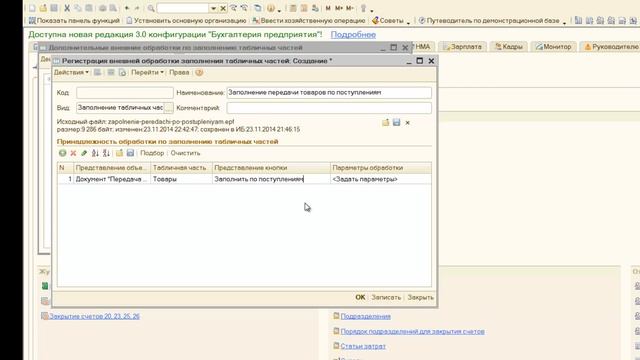Switch to the Кадры tab
The width and height of the screenshot is (640, 360).
(509, 47)
